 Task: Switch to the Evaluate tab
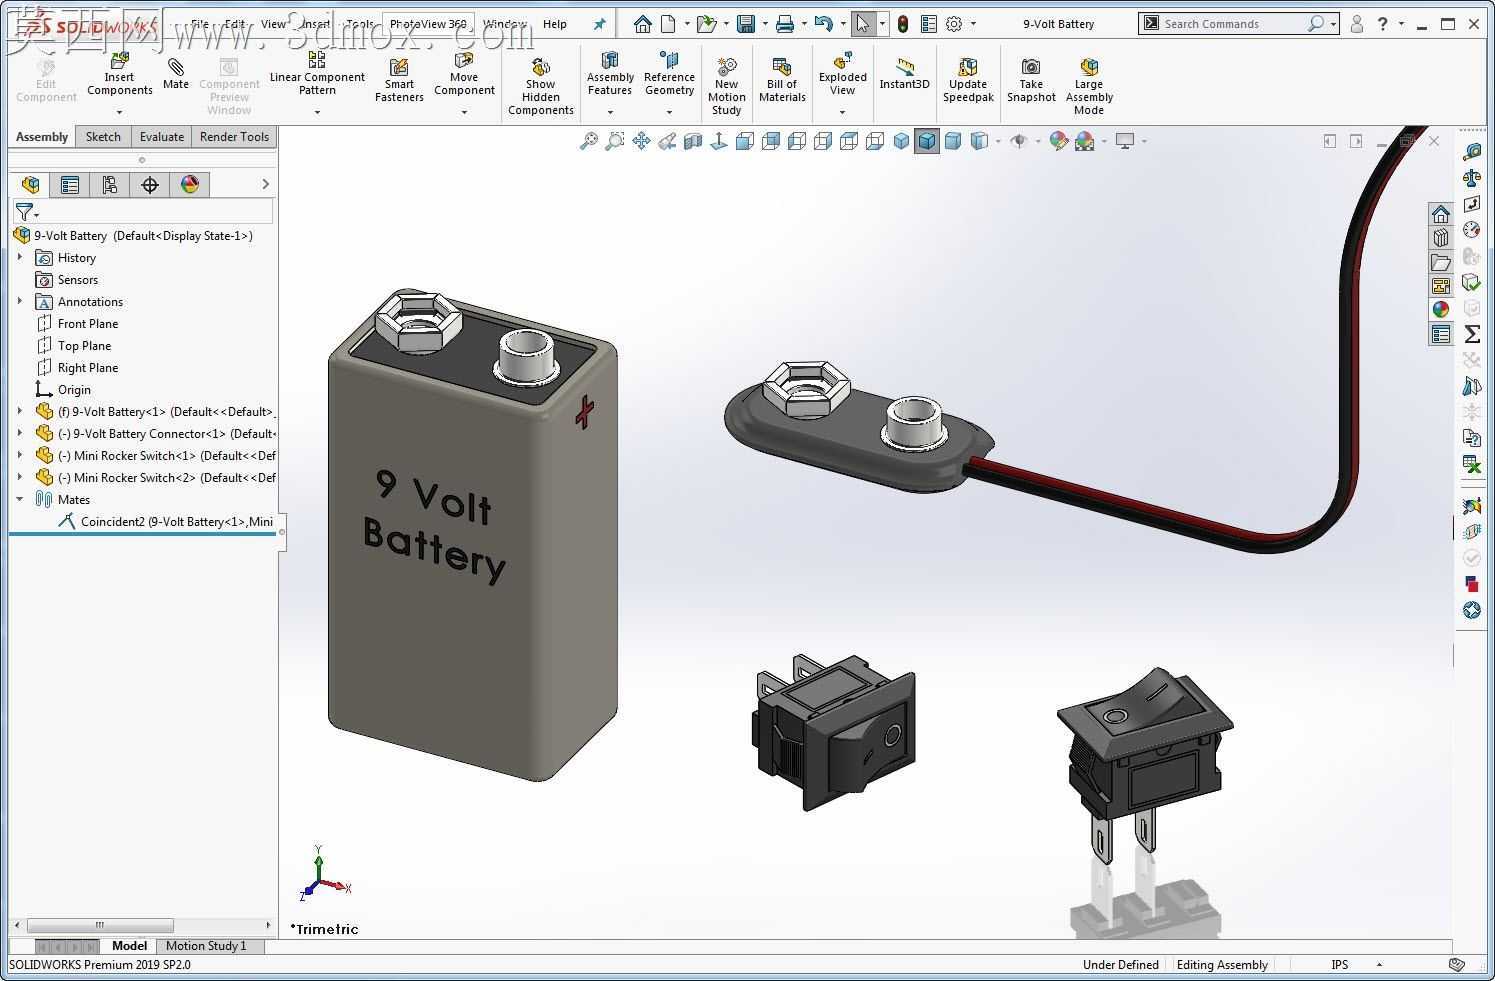pyautogui.click(x=162, y=137)
